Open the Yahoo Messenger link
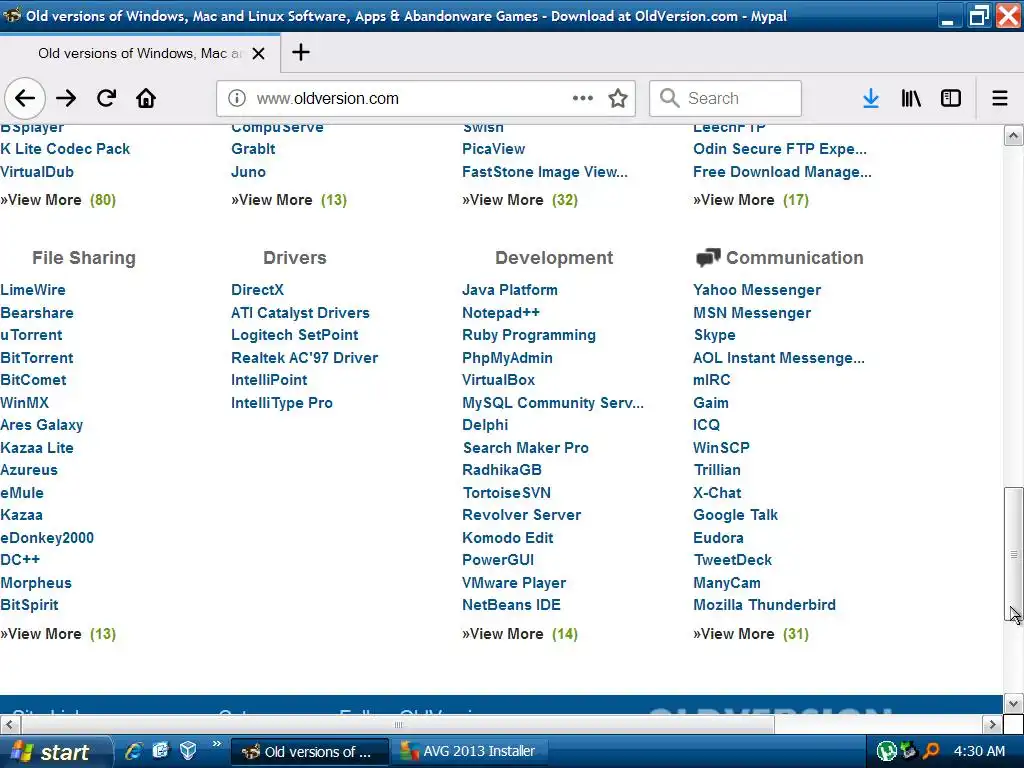This screenshot has width=1024, height=768. tap(757, 290)
